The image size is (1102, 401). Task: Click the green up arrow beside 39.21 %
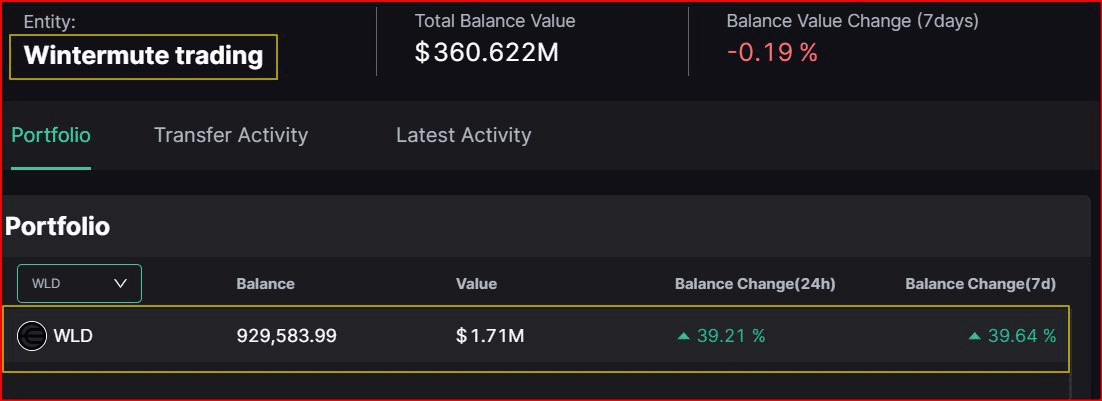click(683, 337)
